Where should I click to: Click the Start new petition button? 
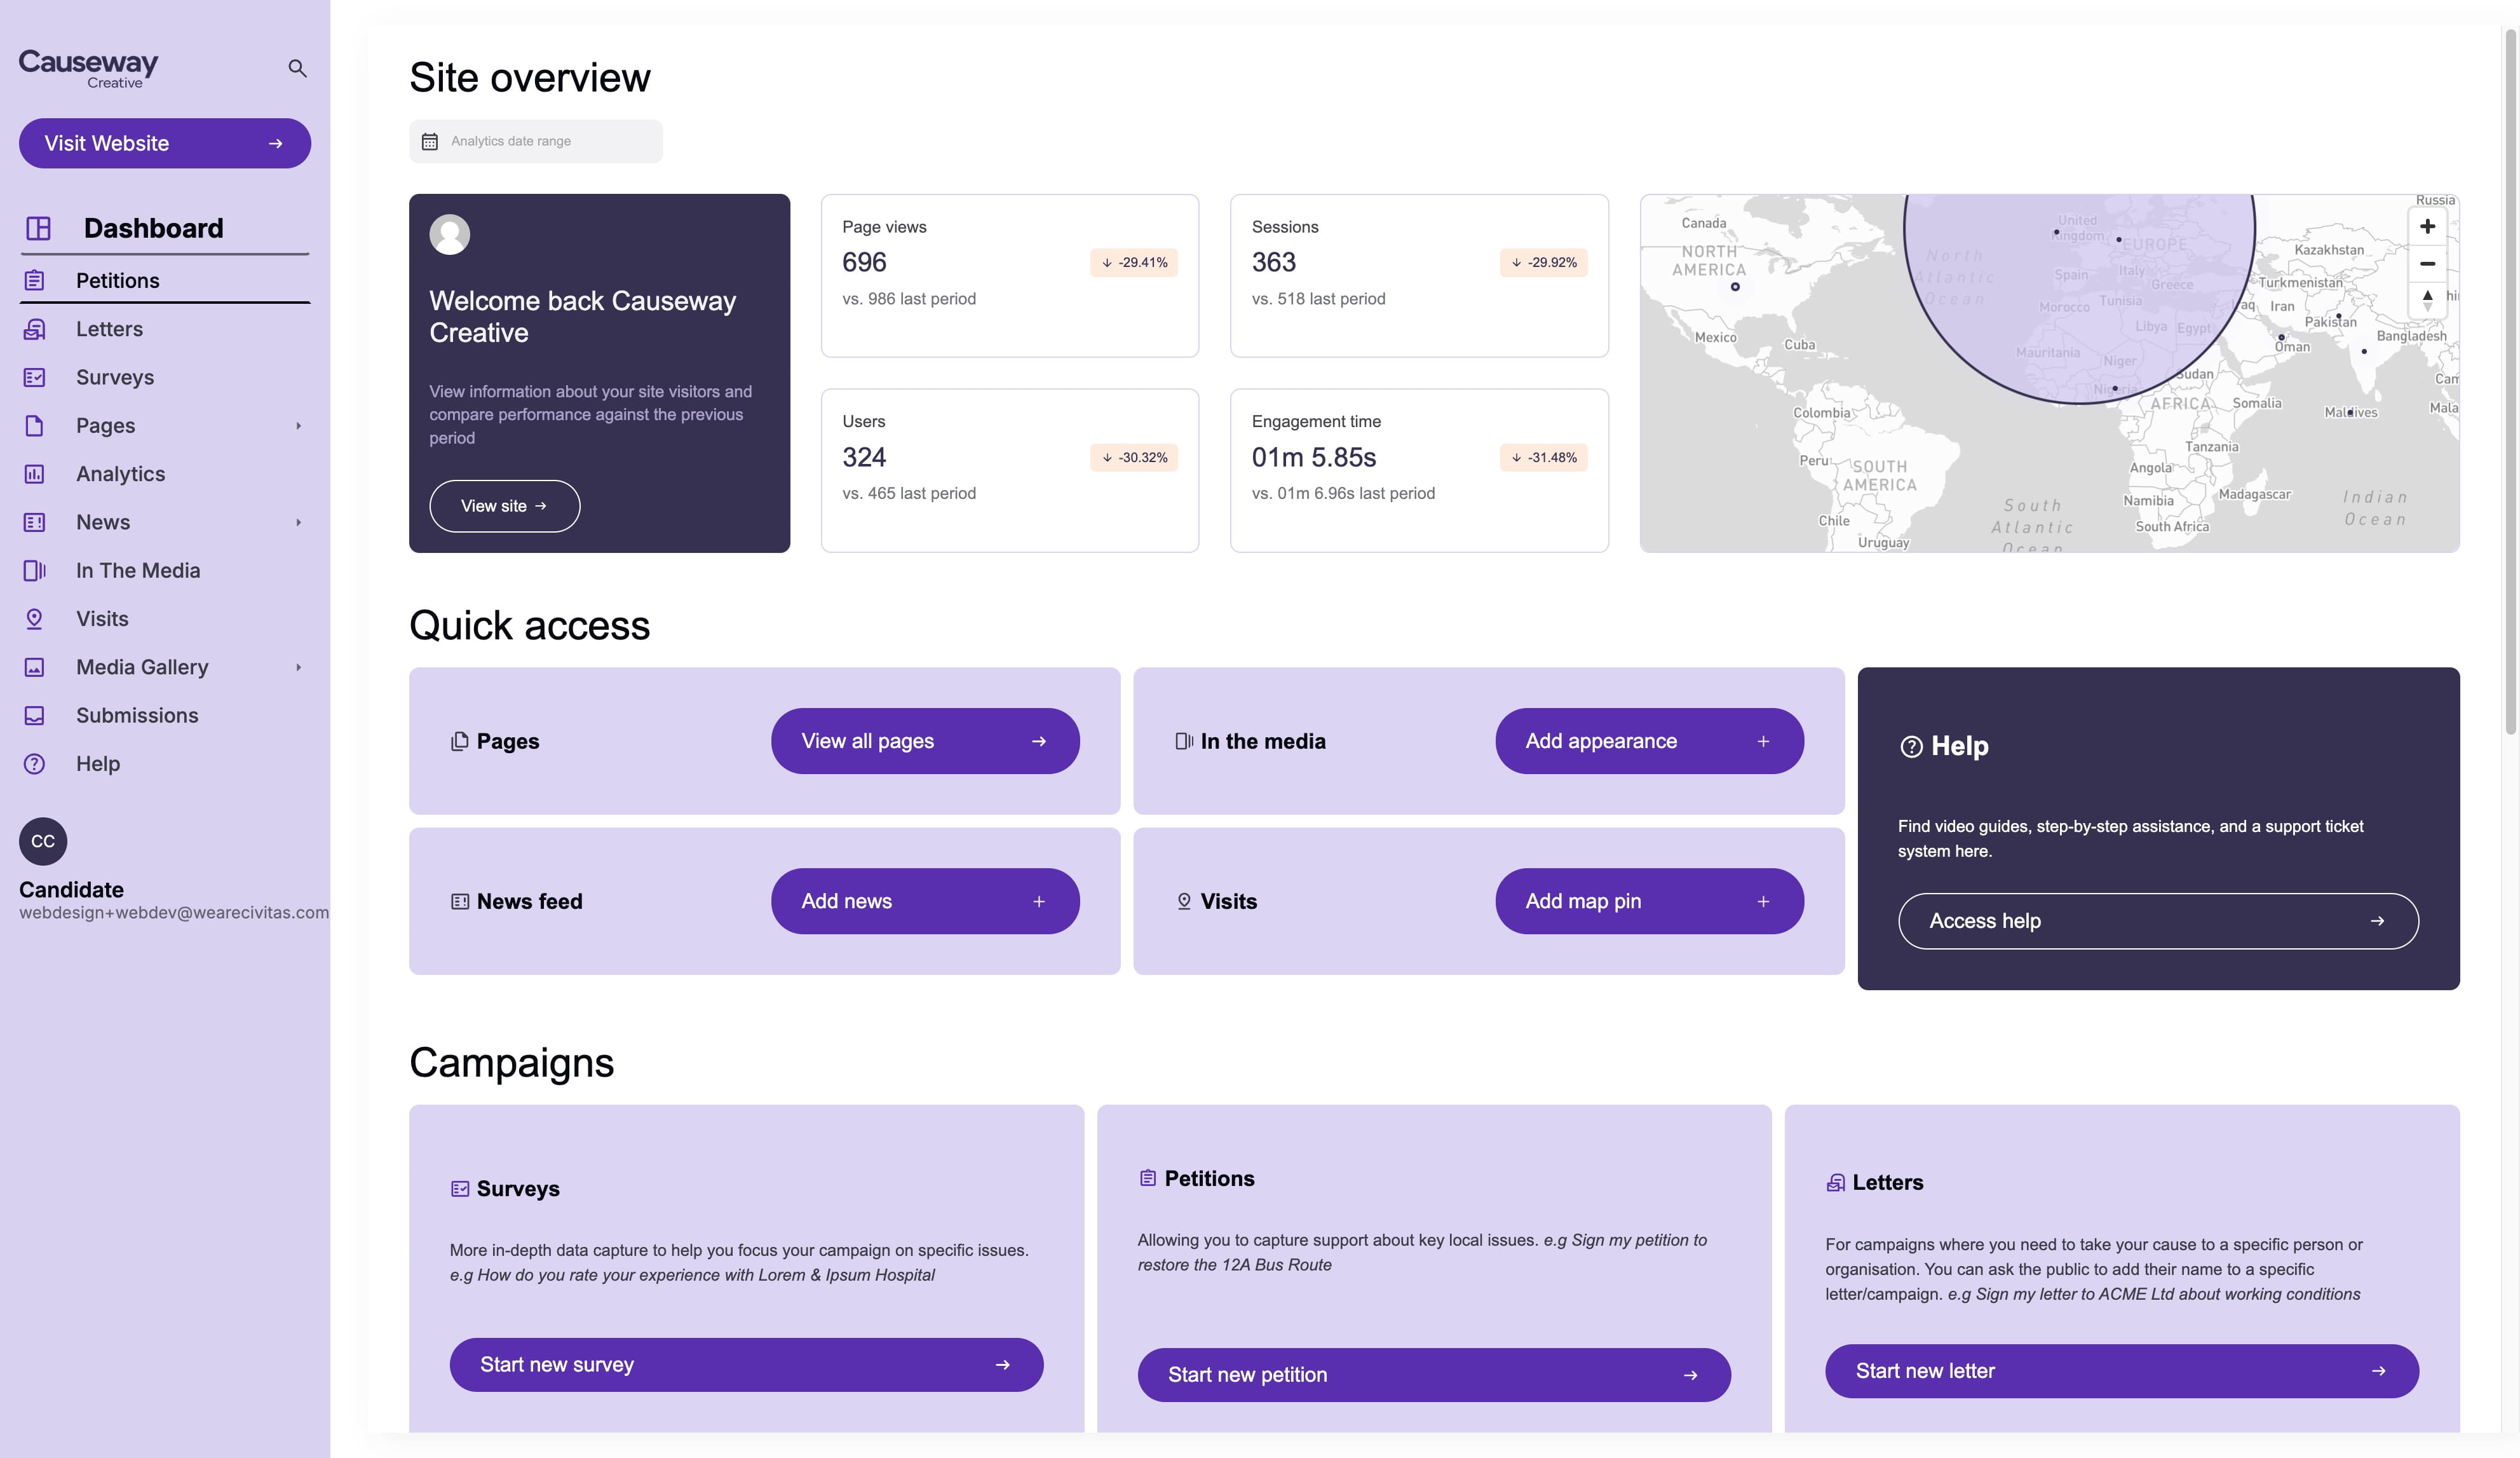(x=1434, y=1375)
